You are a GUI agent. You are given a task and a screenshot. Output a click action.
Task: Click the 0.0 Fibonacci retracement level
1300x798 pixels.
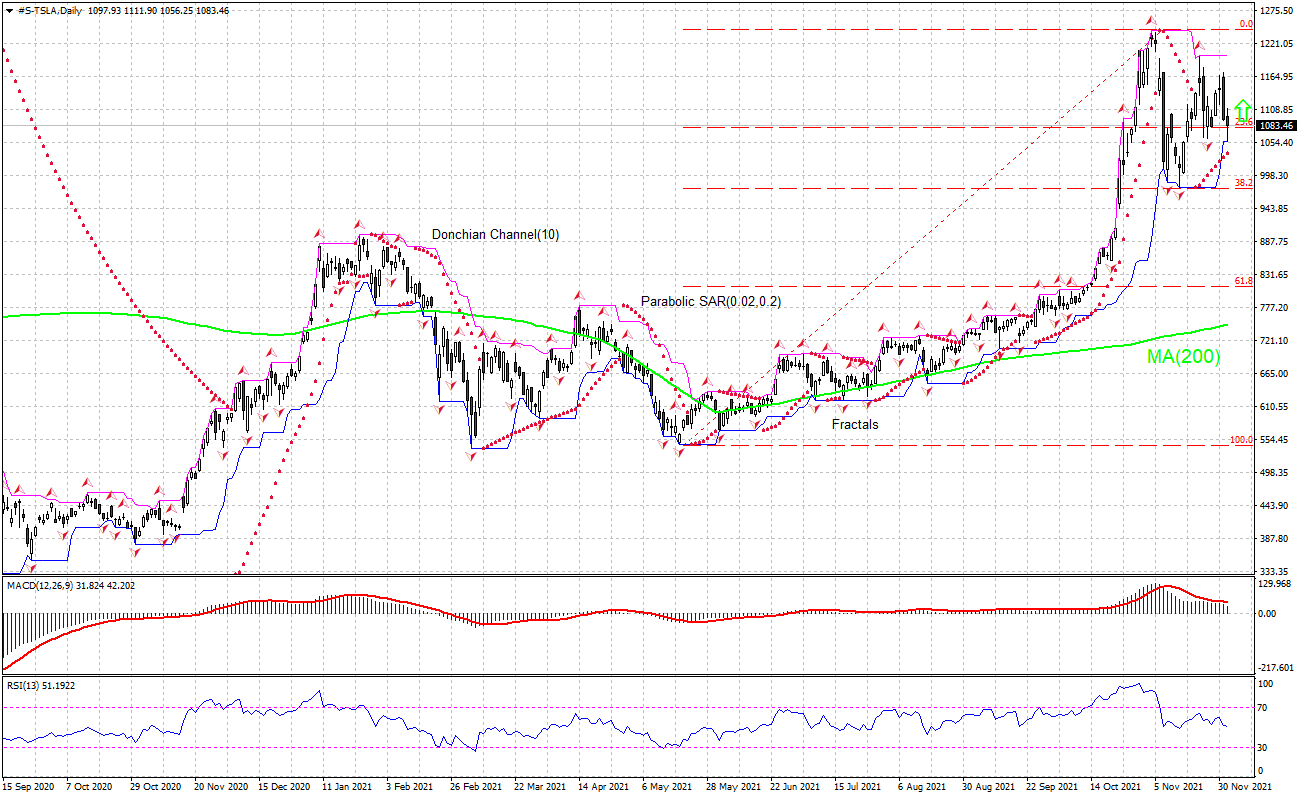pos(950,27)
